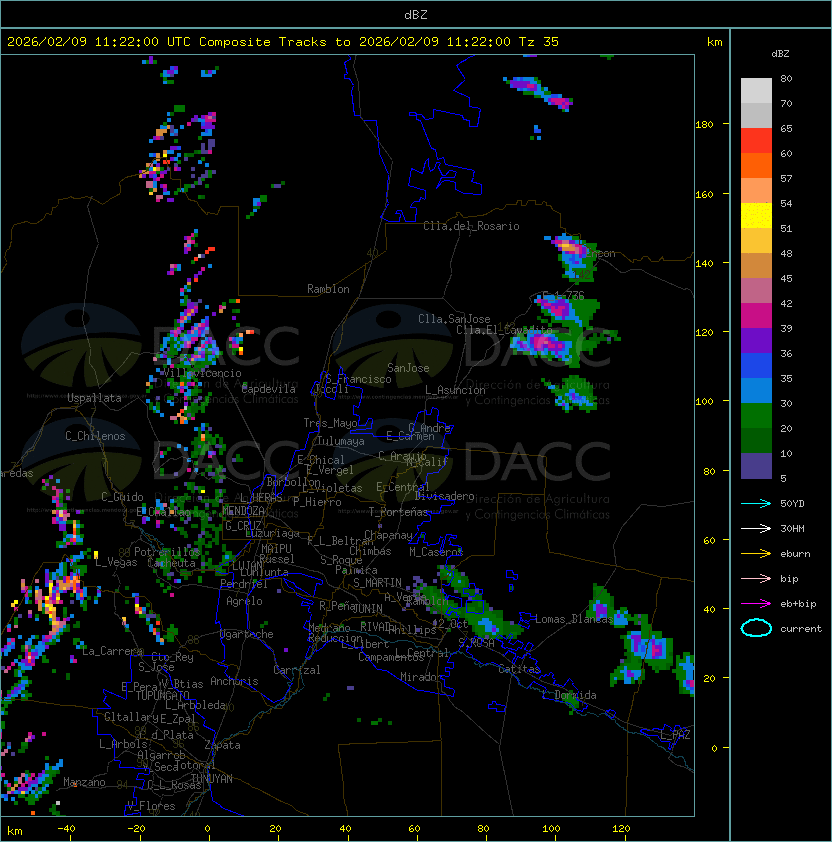Click the 'Villavicencio' map label
Image resolution: width=832 pixels, height=842 pixels.
202,373
